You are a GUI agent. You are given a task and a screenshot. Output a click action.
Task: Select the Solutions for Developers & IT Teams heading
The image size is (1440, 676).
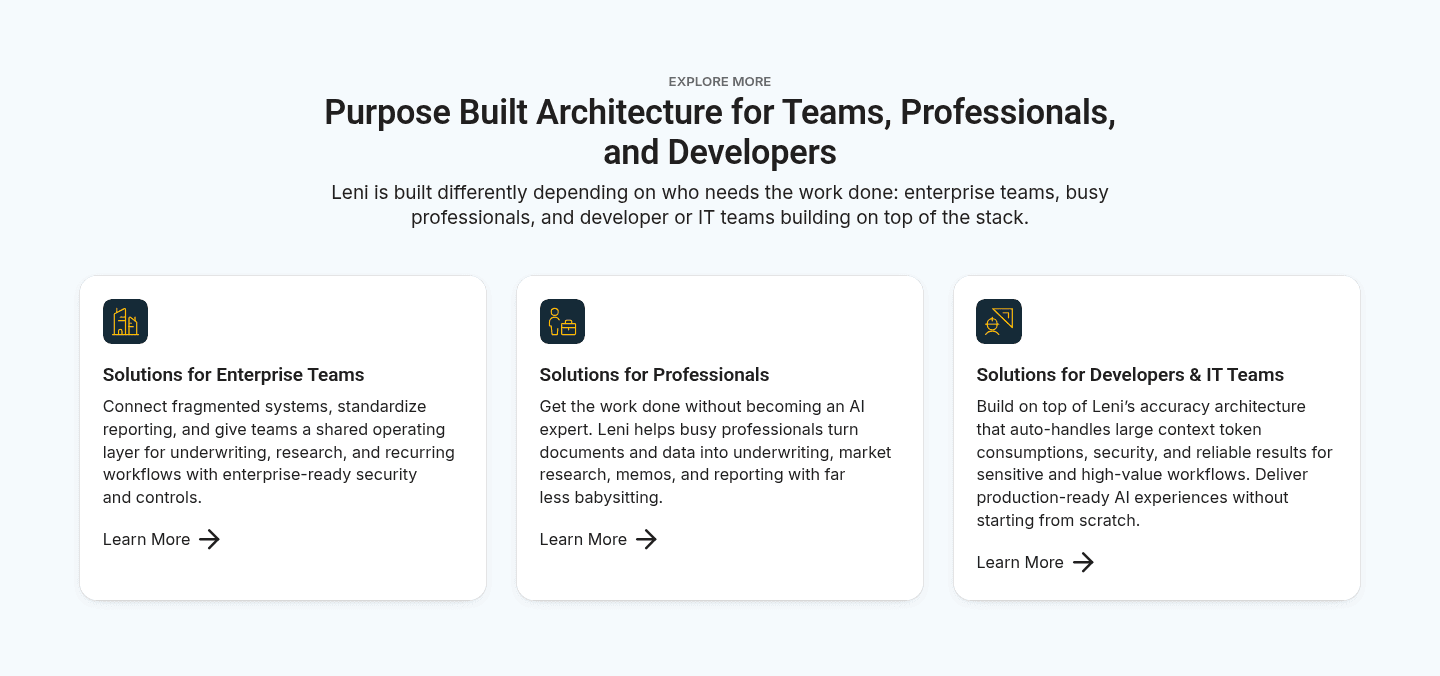1130,375
